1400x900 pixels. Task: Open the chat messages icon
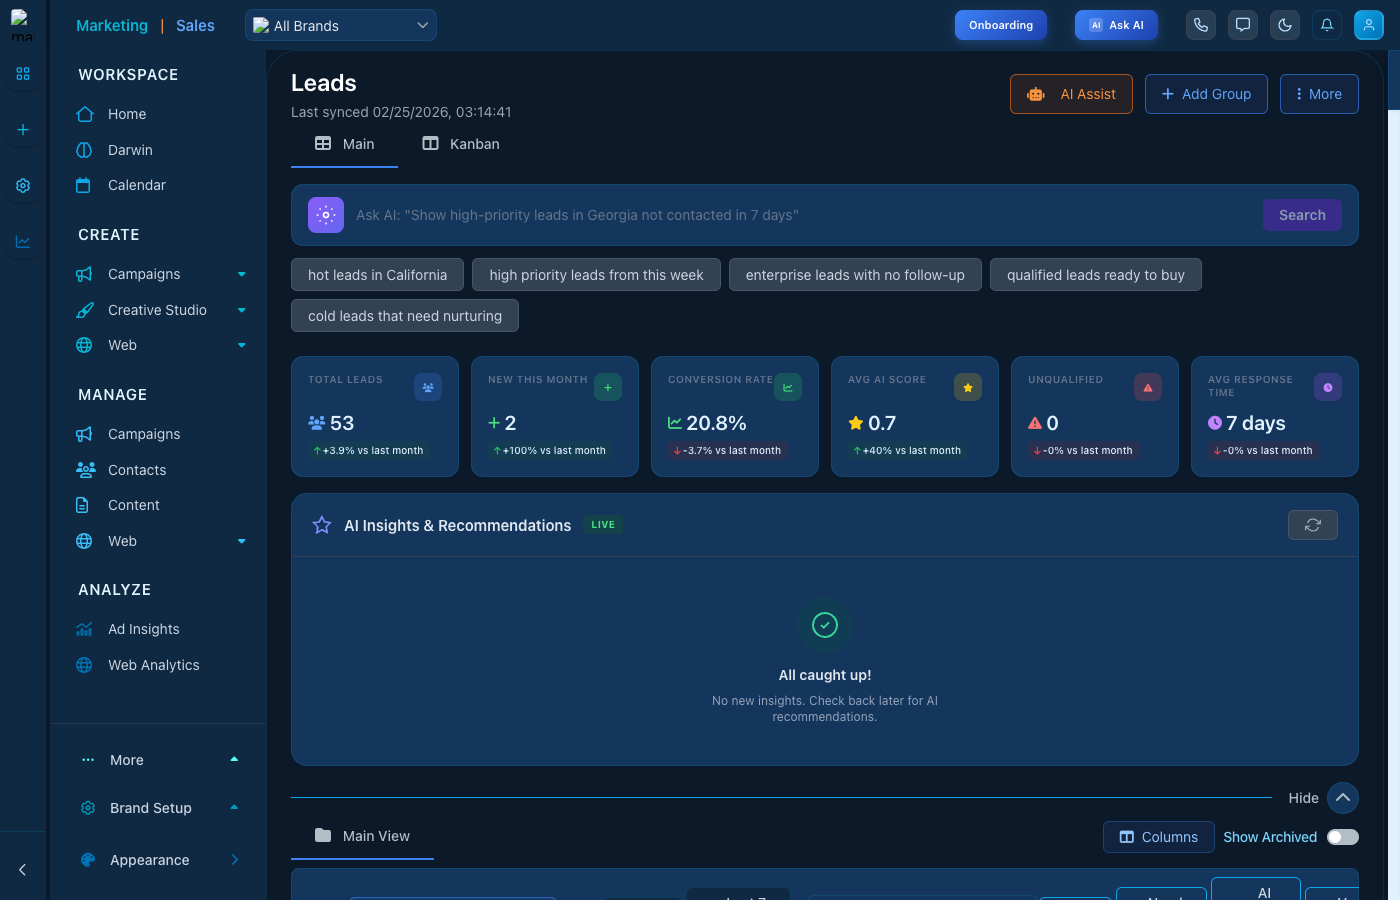[x=1243, y=25]
